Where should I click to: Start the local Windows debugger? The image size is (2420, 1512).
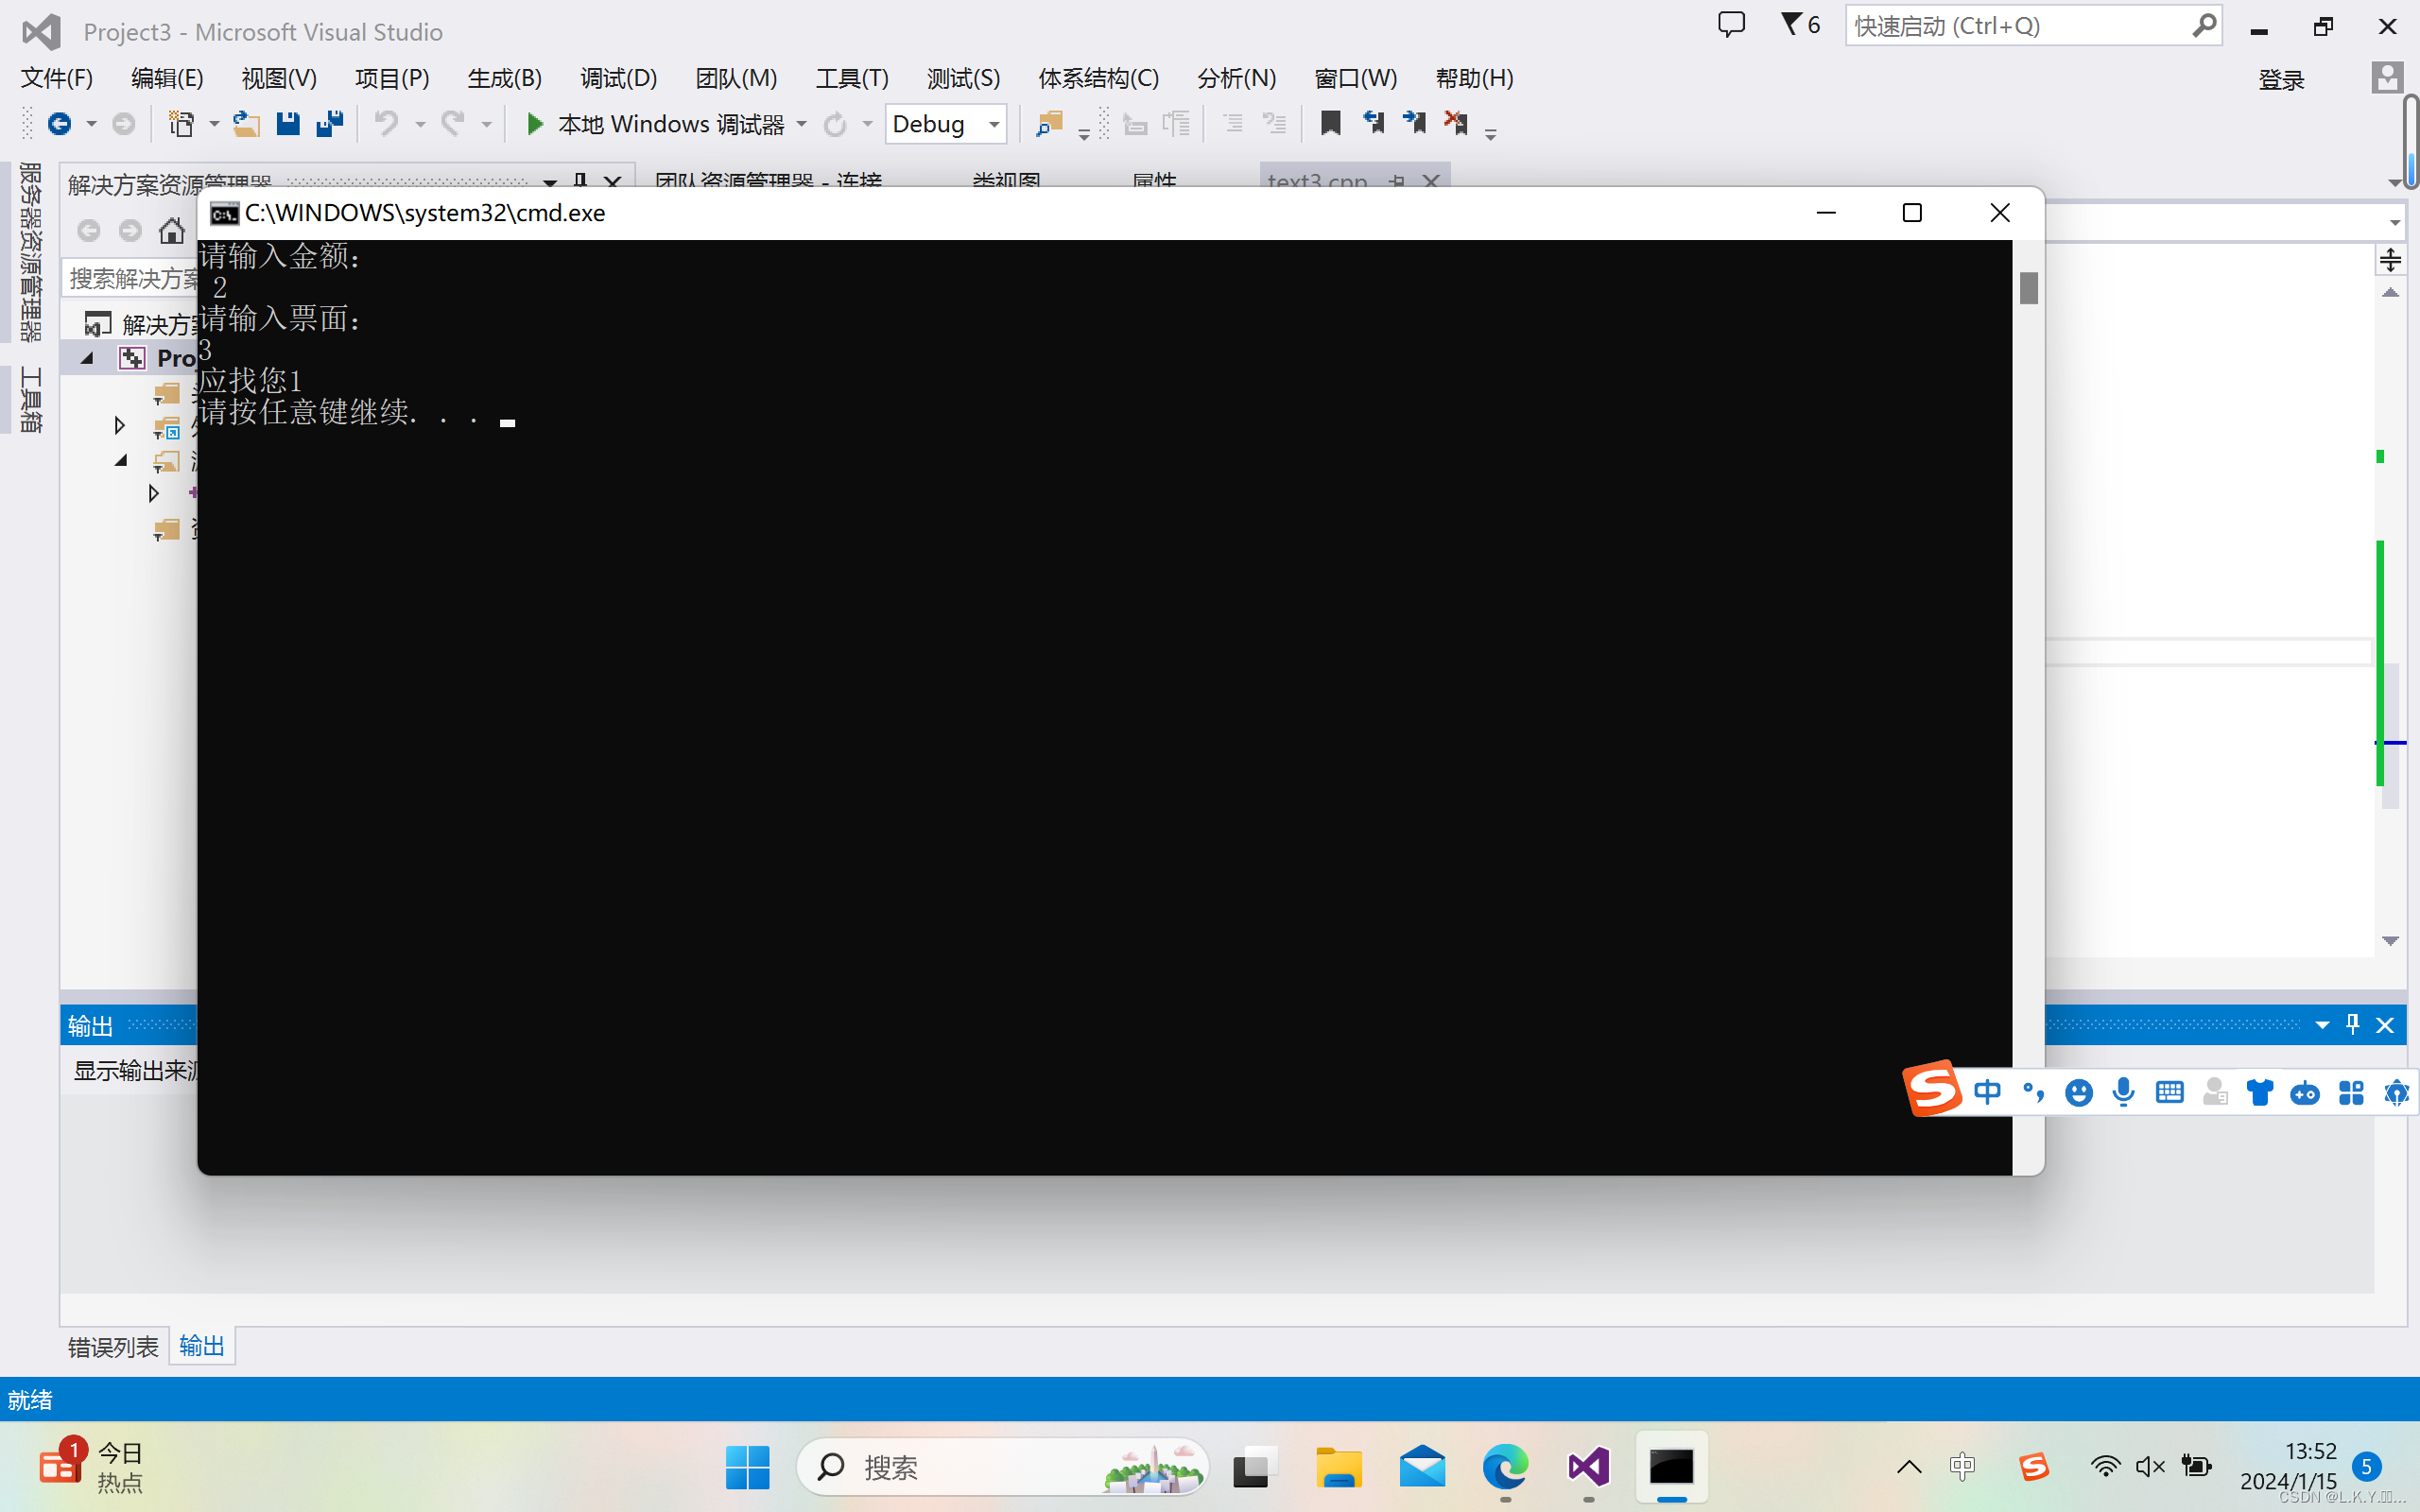click(655, 124)
